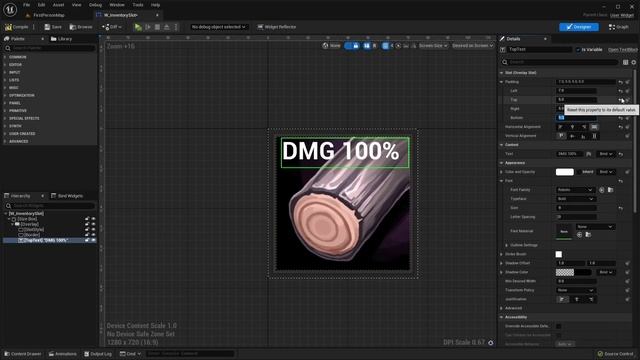
Task: Open the Debug menu
Action: (x=95, y=5)
